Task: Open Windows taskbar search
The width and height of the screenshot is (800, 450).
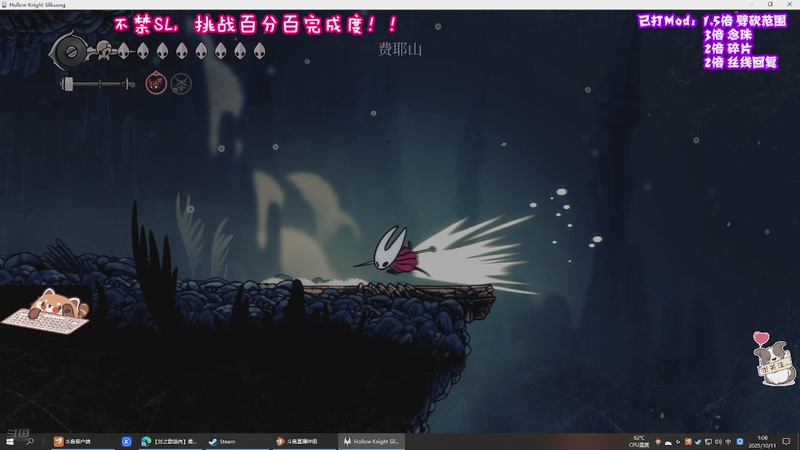Action: [x=31, y=441]
